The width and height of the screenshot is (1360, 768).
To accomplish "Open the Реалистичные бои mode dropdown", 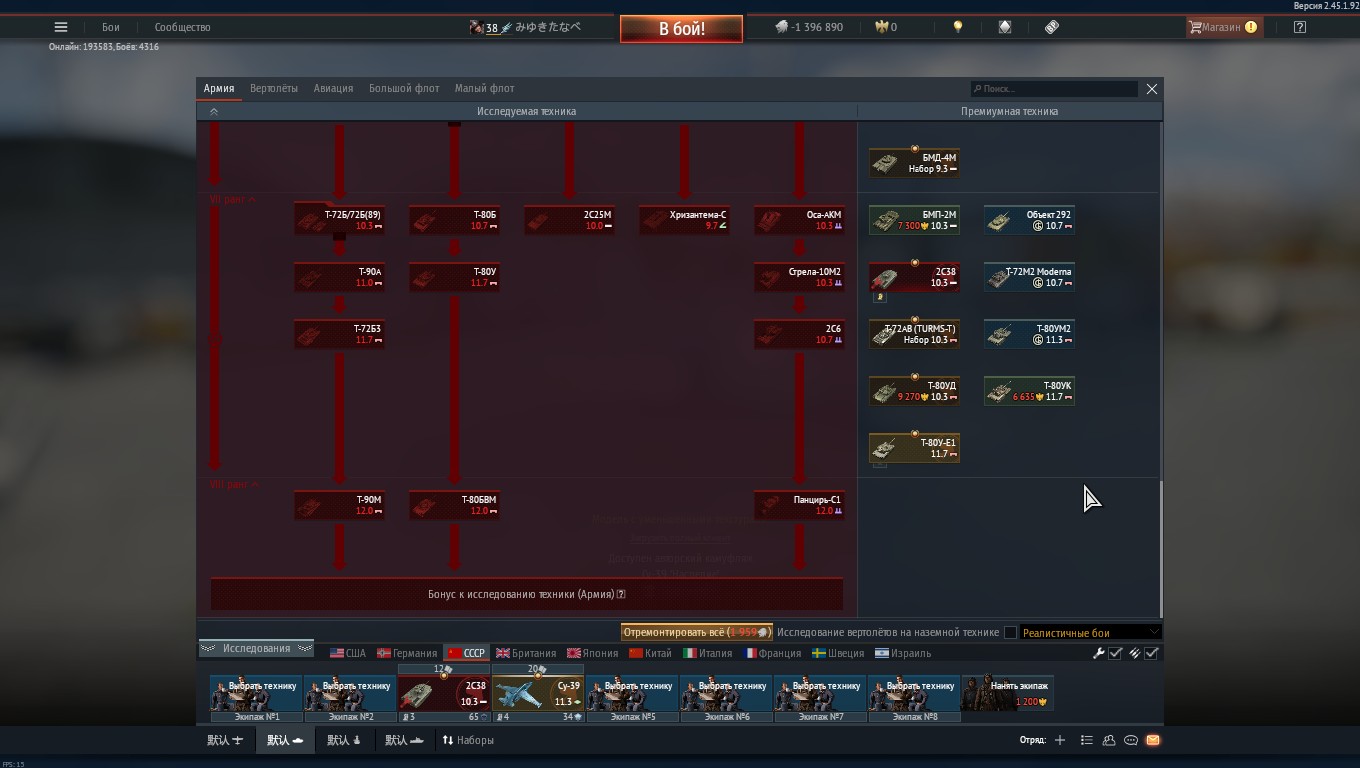I will [x=1090, y=632].
